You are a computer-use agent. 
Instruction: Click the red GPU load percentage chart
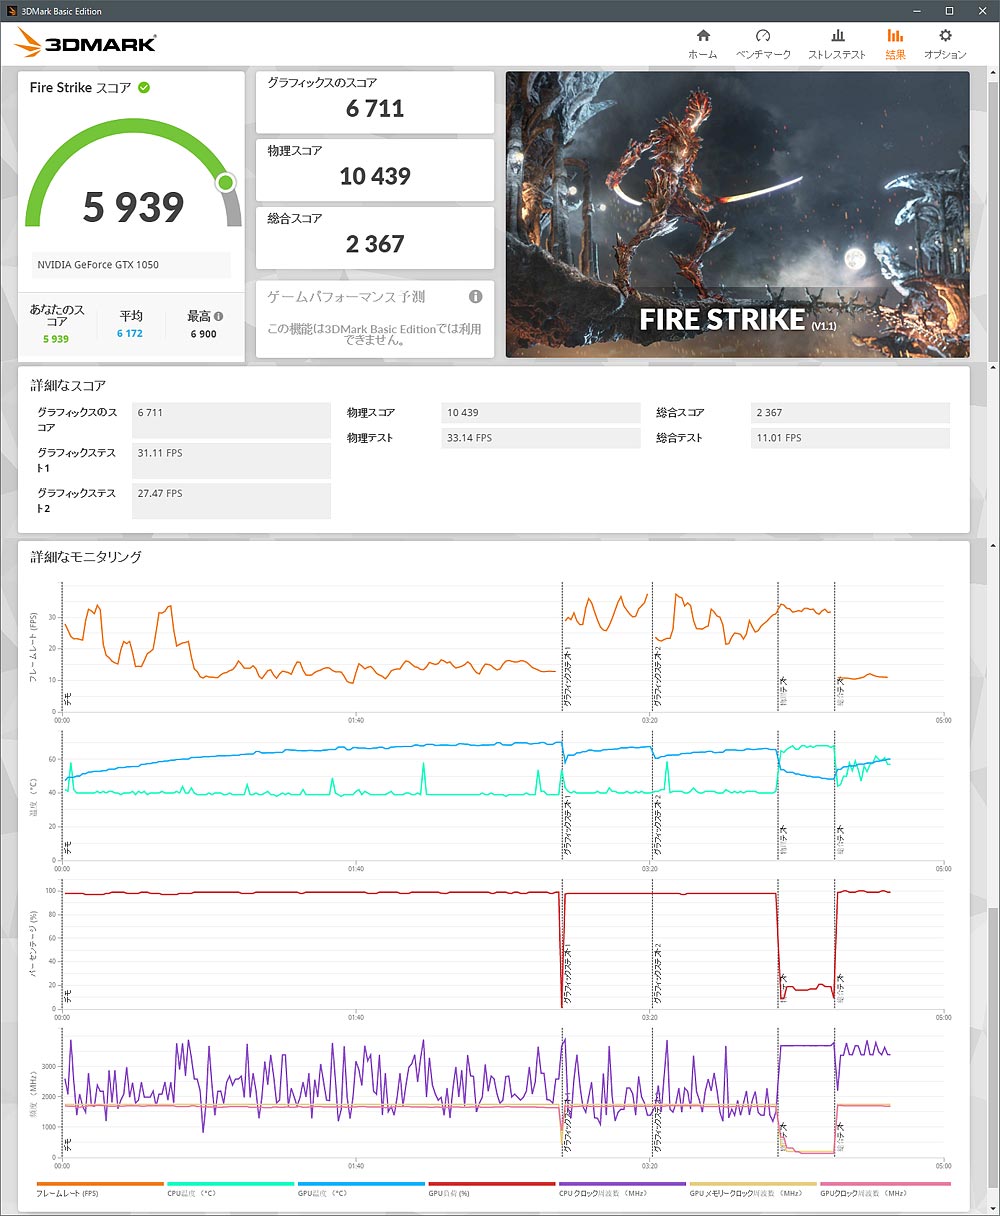click(503, 944)
